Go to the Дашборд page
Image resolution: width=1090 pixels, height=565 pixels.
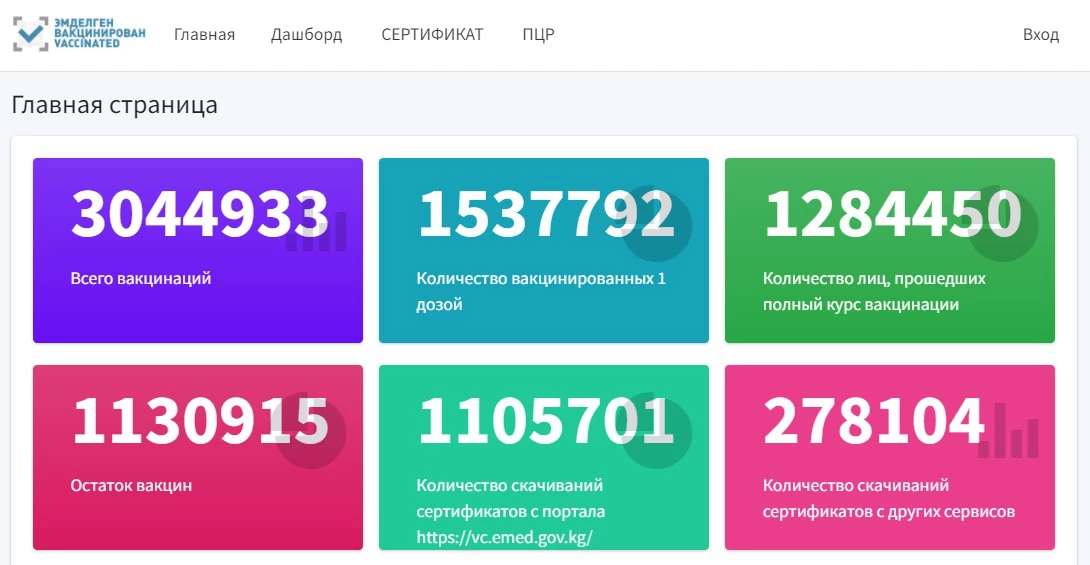[x=306, y=35]
